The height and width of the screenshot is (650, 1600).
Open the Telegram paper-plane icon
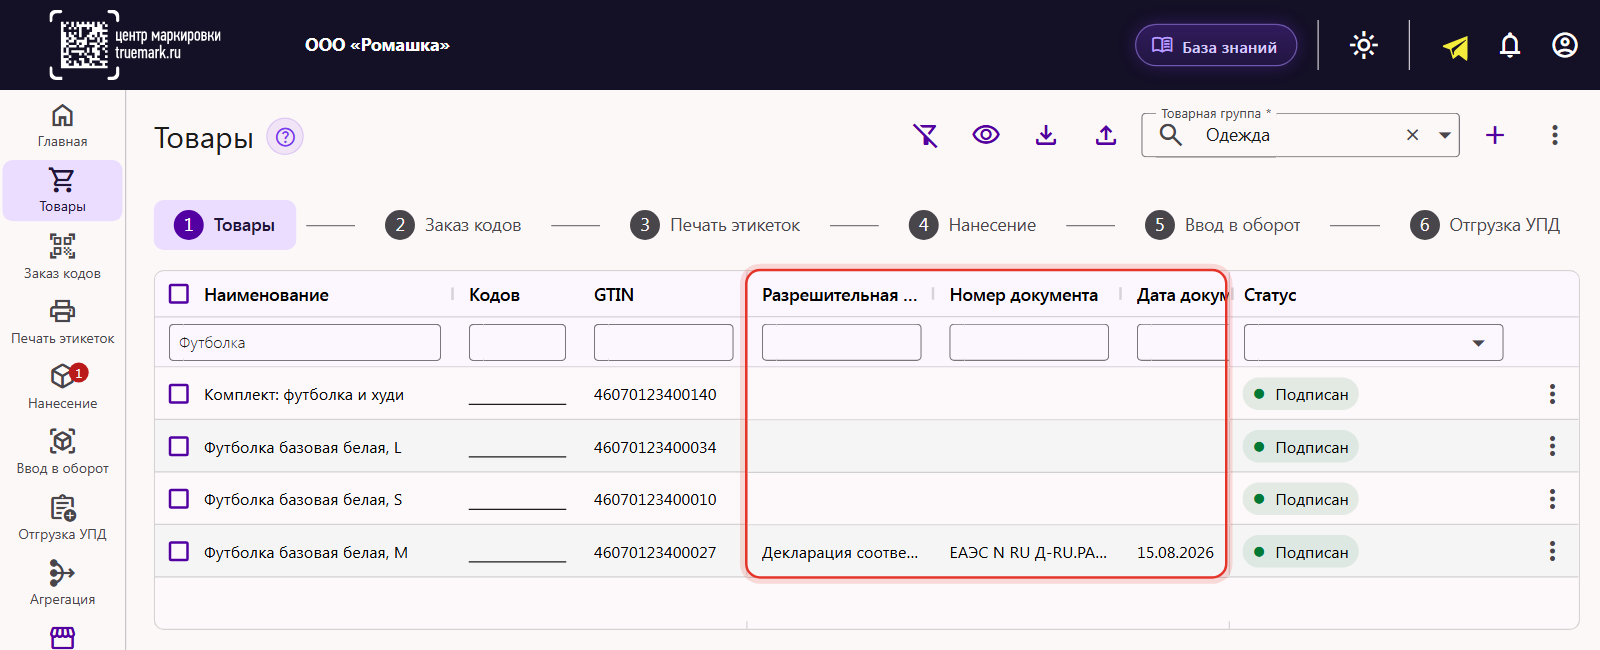1456,46
